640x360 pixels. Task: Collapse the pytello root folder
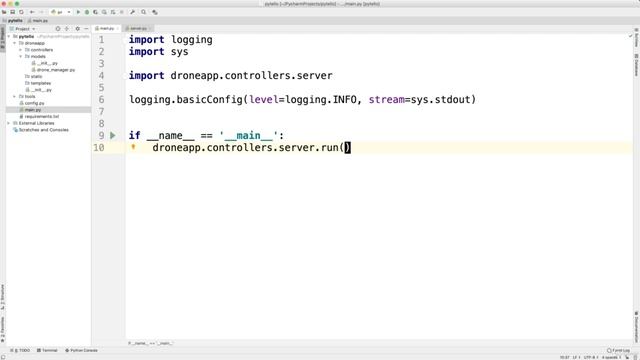pyautogui.click(x=9, y=36)
